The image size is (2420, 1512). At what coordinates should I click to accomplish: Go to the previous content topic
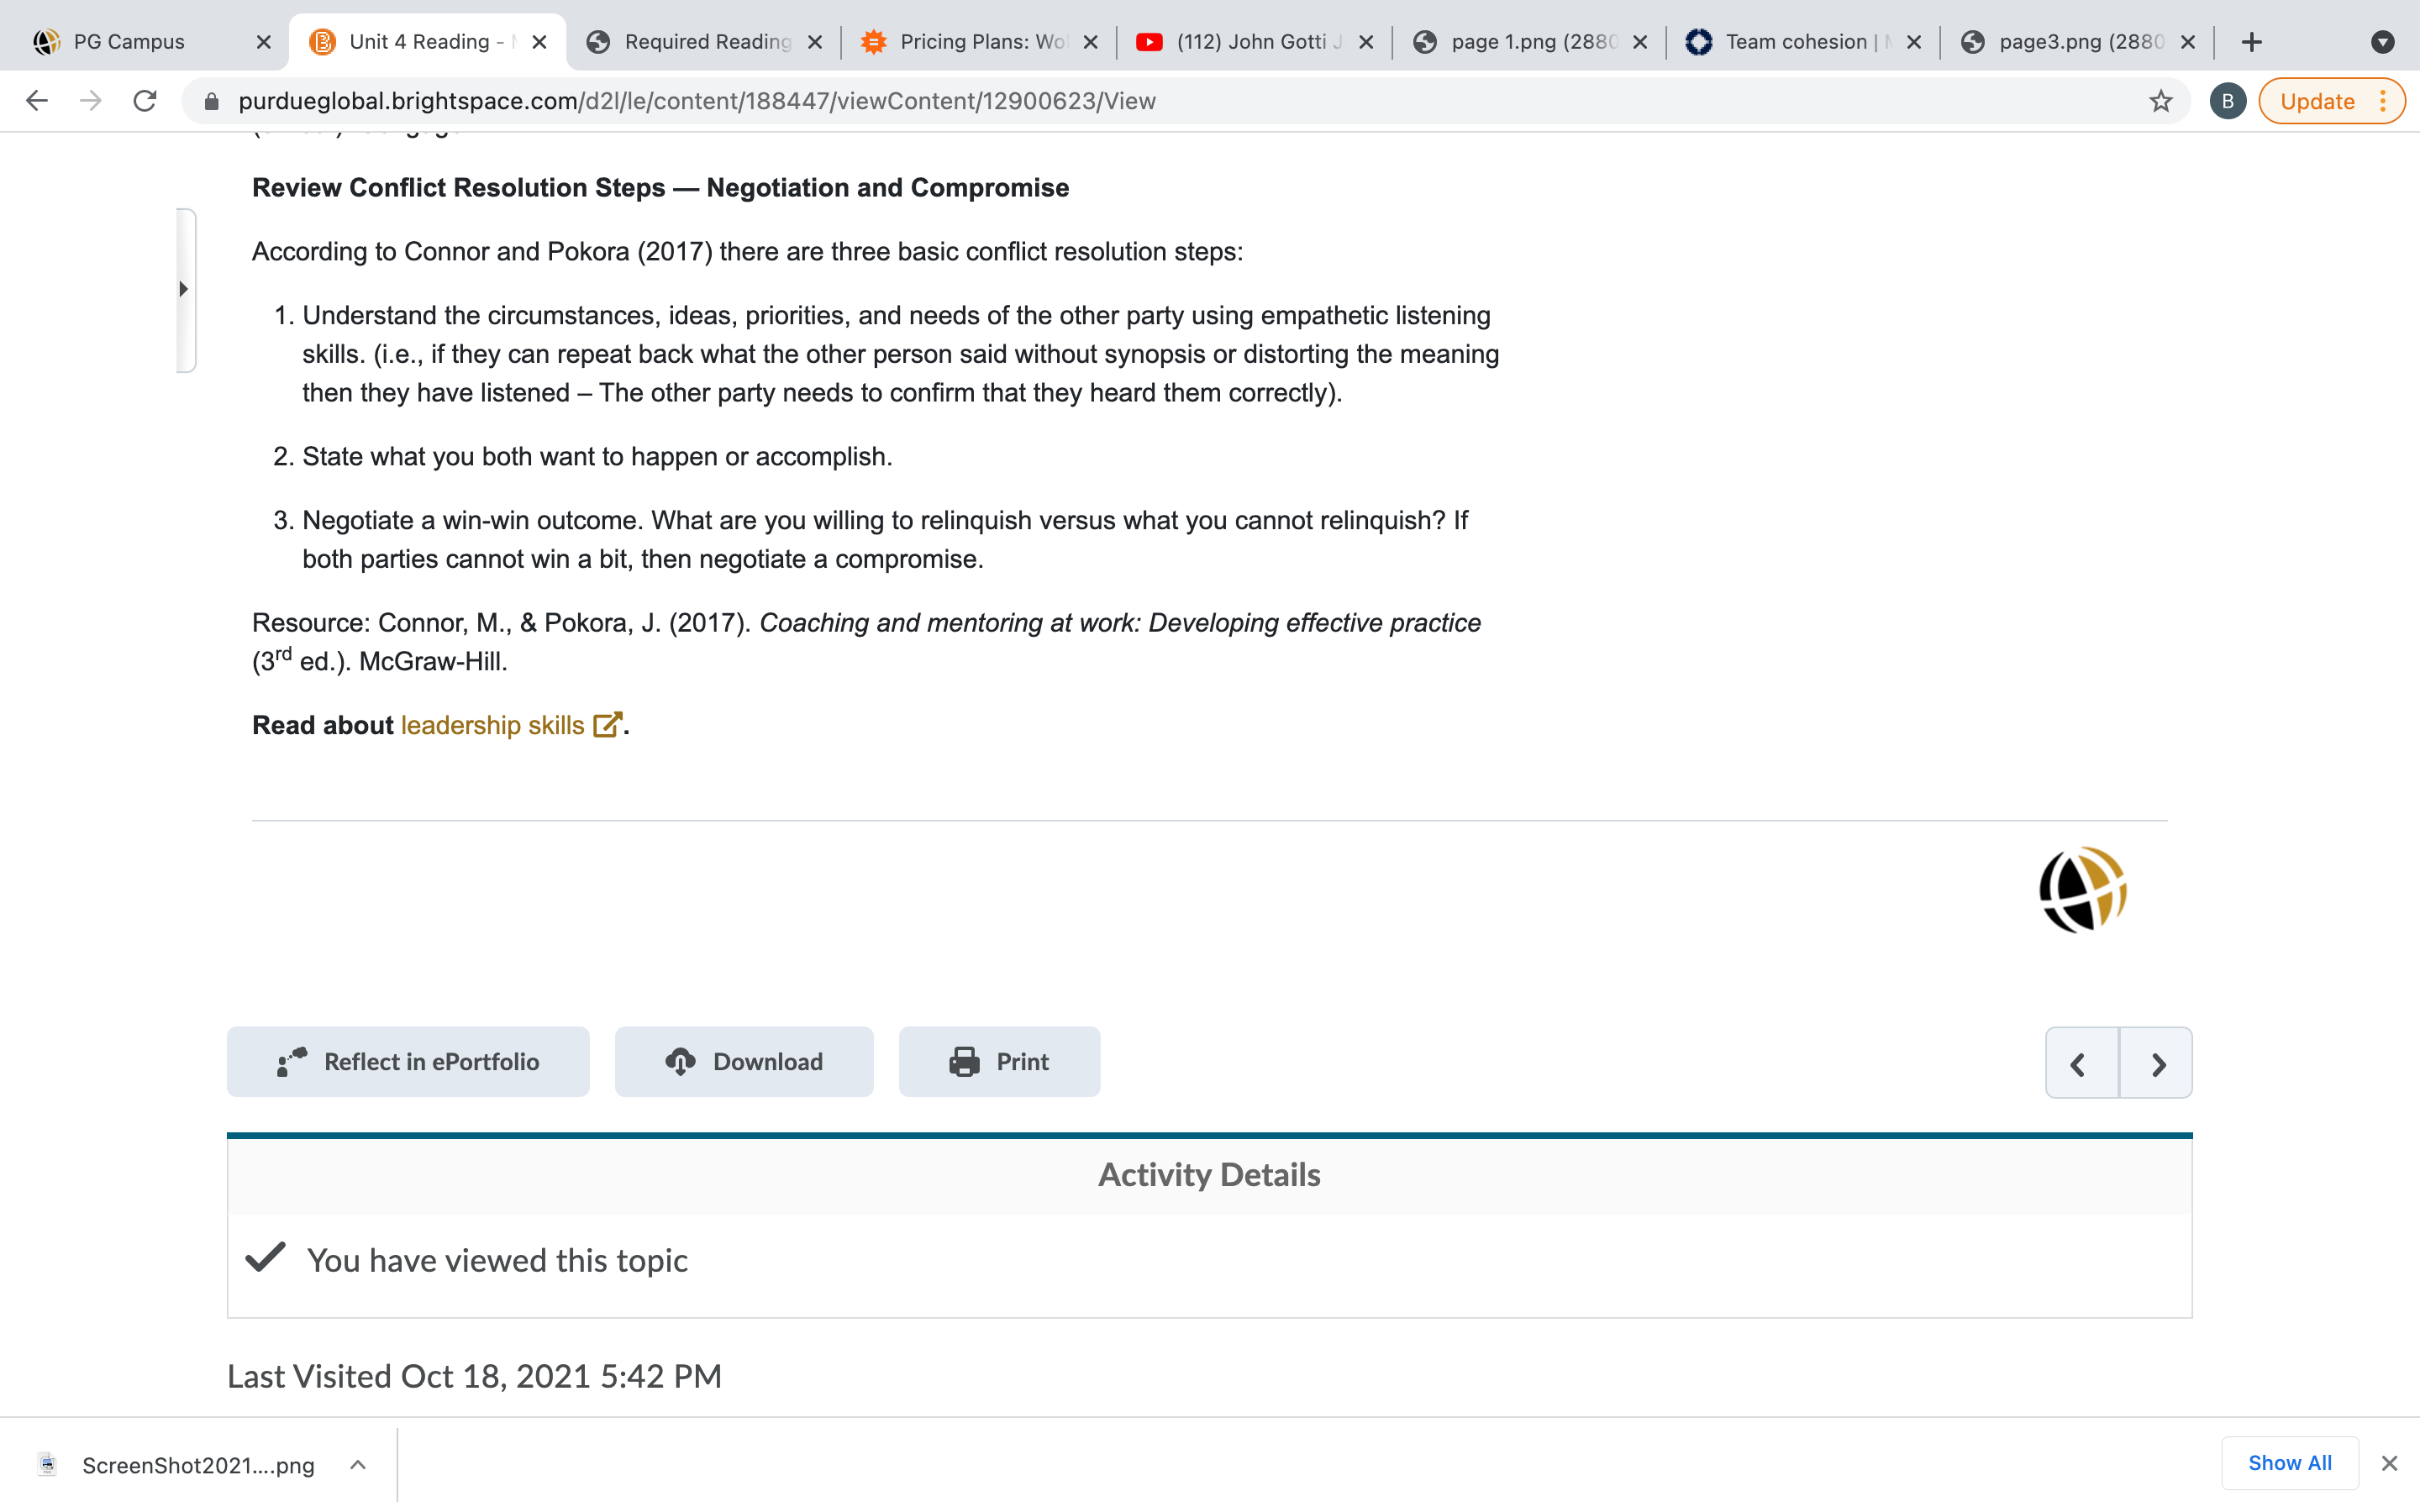point(2081,1063)
